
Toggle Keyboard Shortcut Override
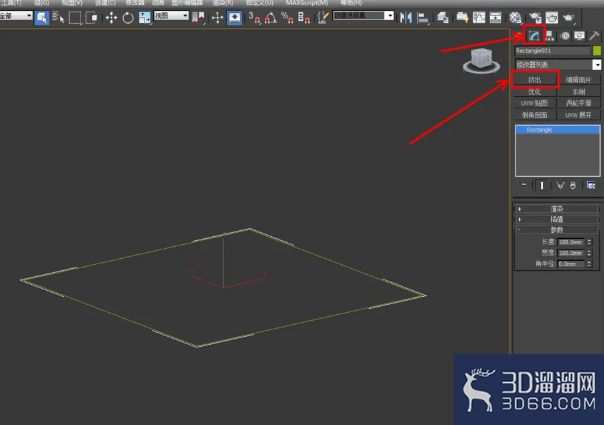[234, 18]
